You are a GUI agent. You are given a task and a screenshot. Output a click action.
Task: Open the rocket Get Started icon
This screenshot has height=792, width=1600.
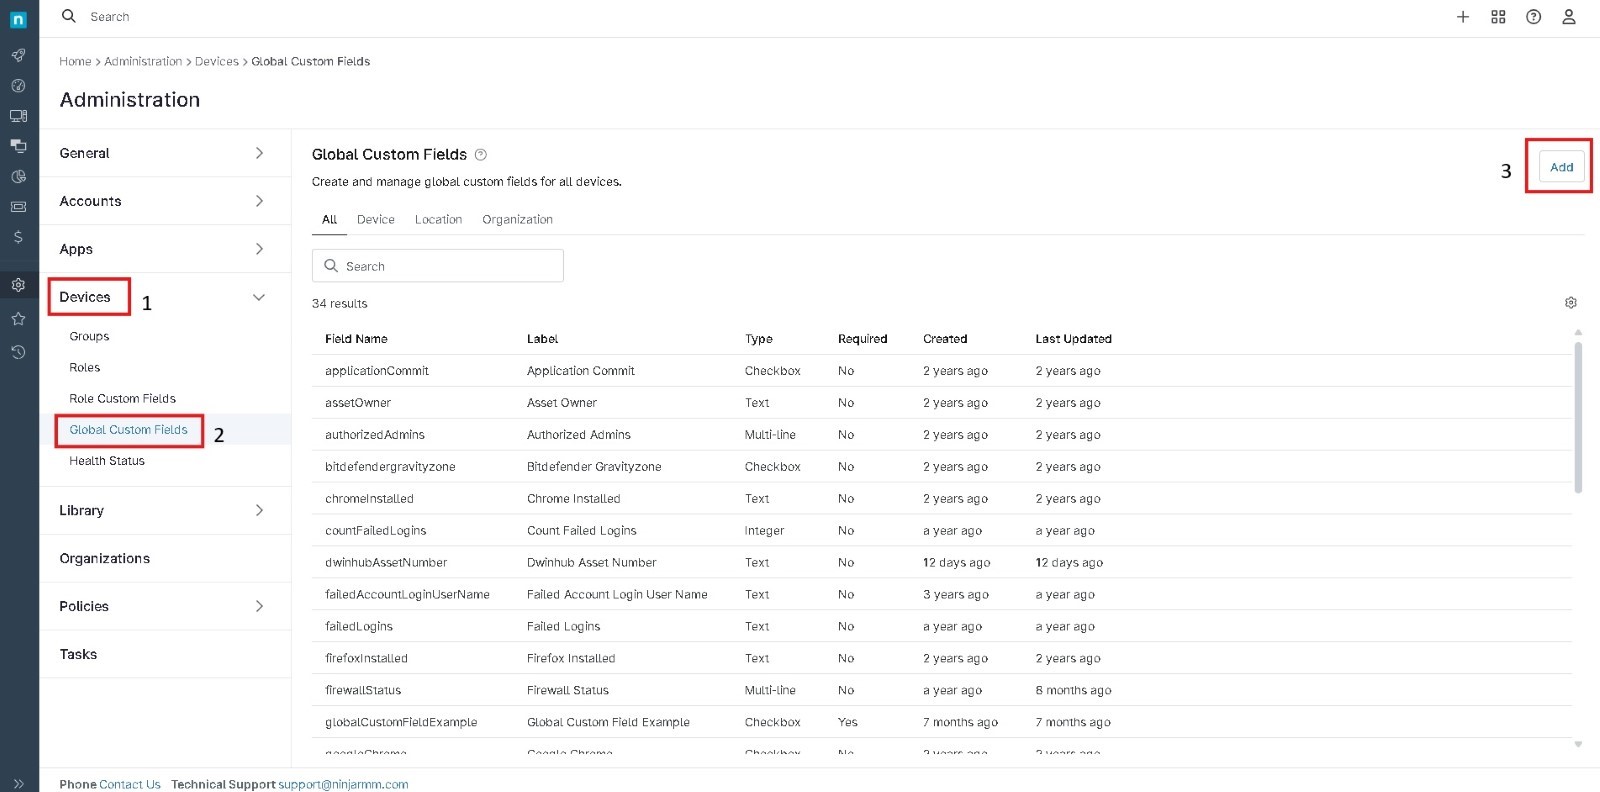pos(18,55)
